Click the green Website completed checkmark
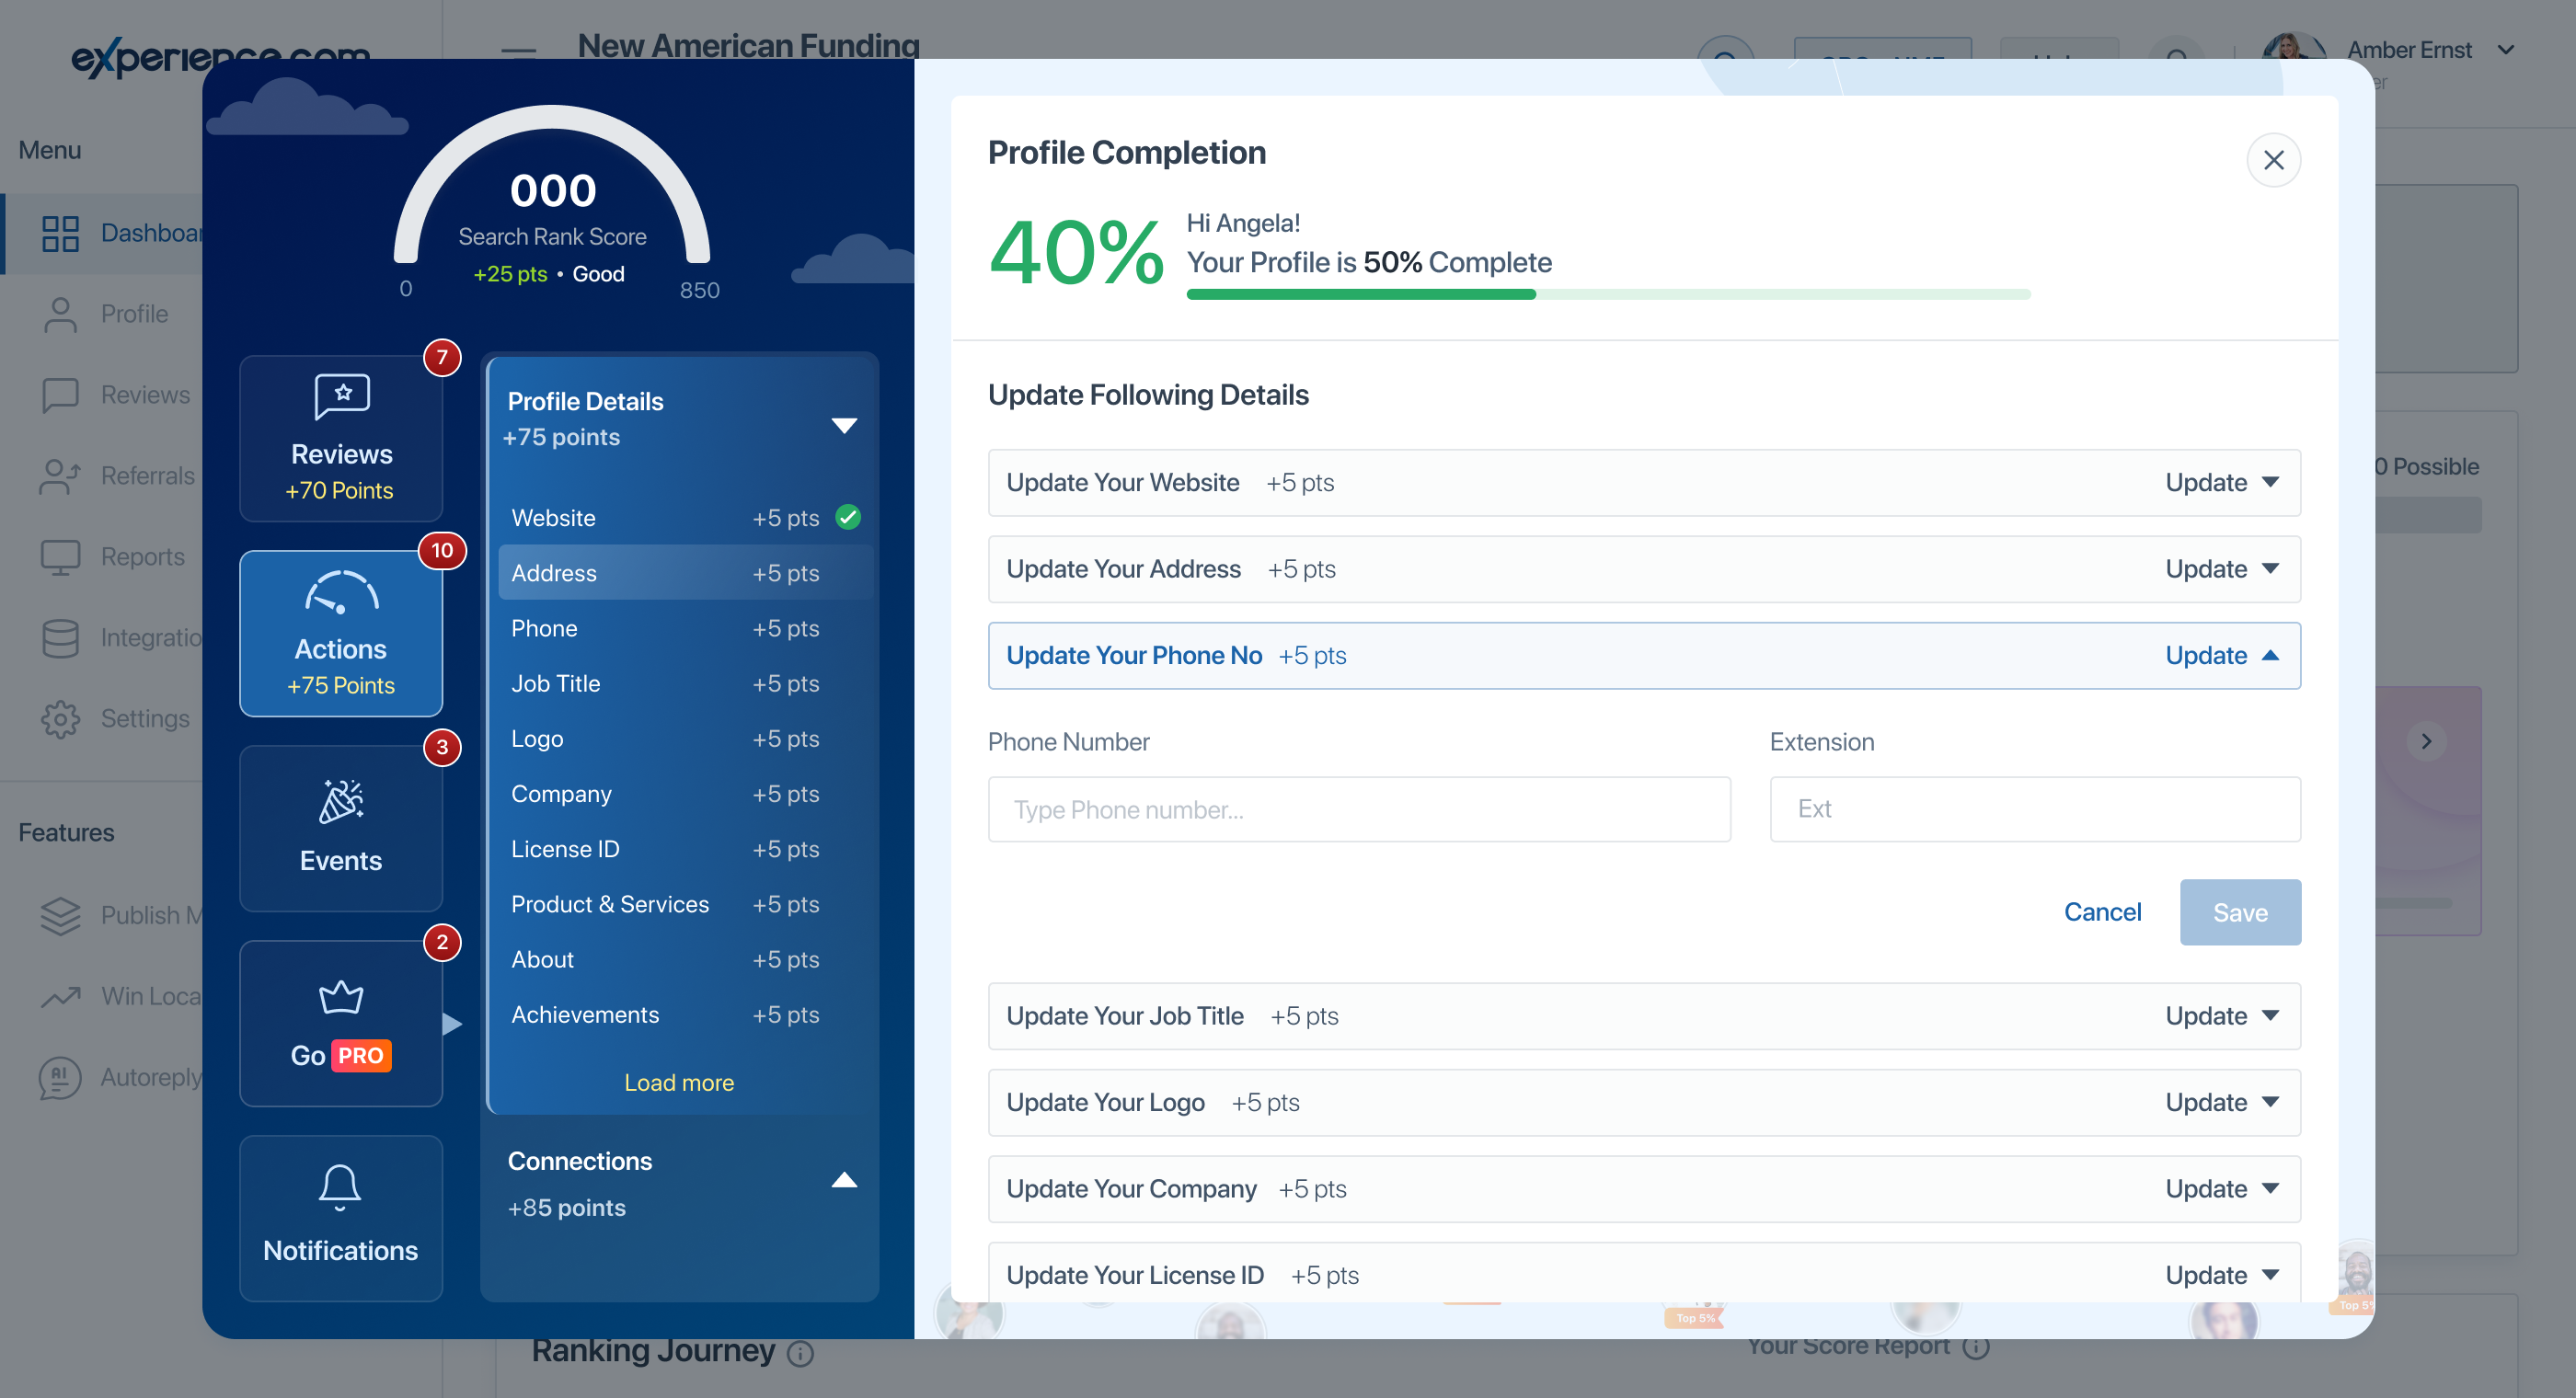 (x=848, y=517)
